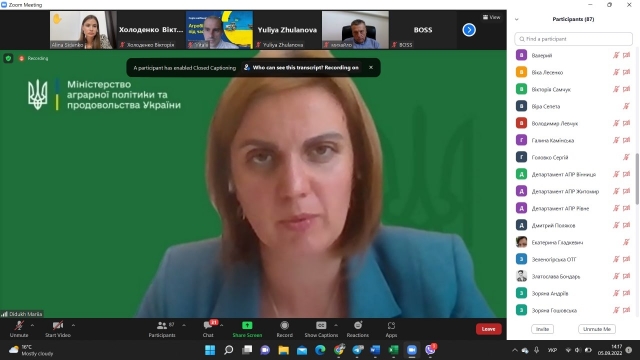This screenshot has height=360, width=640.
Task: Select the BOSS participant tile
Action: 423,30
